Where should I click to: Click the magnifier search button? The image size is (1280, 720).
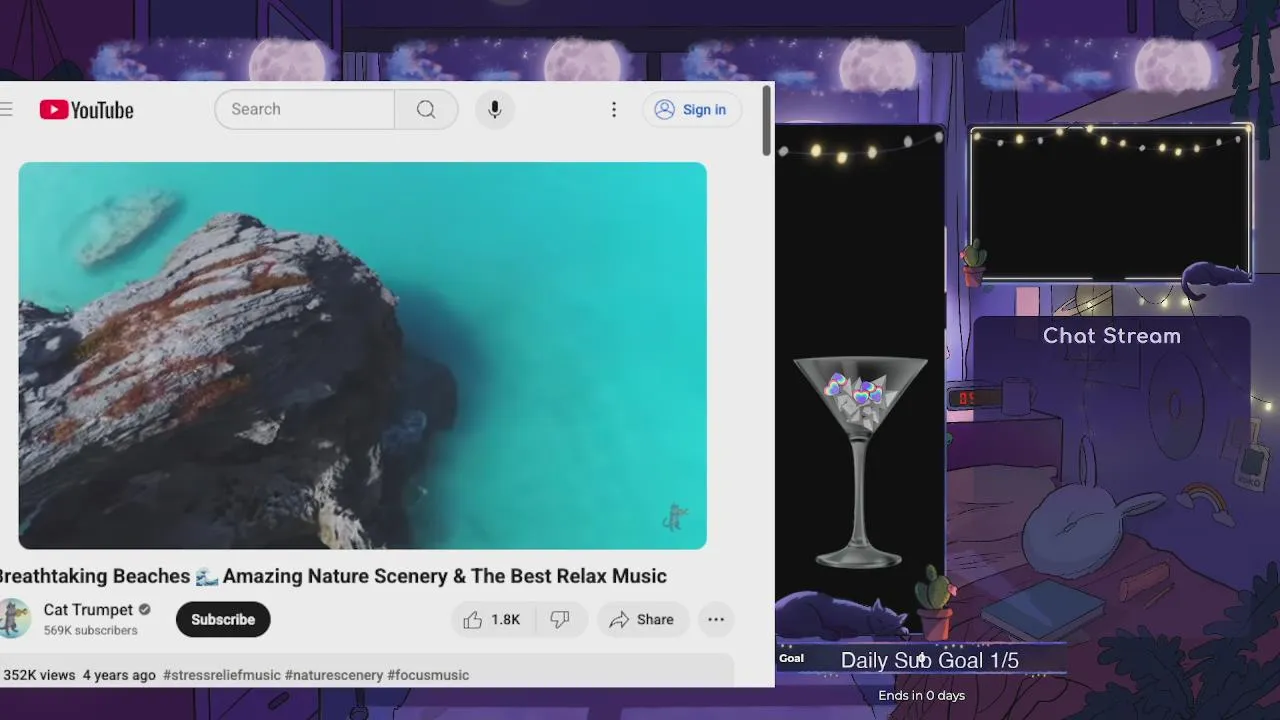coord(426,109)
